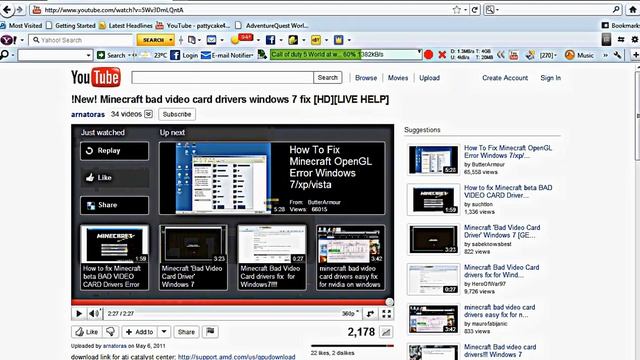The width and height of the screenshot is (640, 360).
Task: Click the YouTube logo
Action: [96, 77]
